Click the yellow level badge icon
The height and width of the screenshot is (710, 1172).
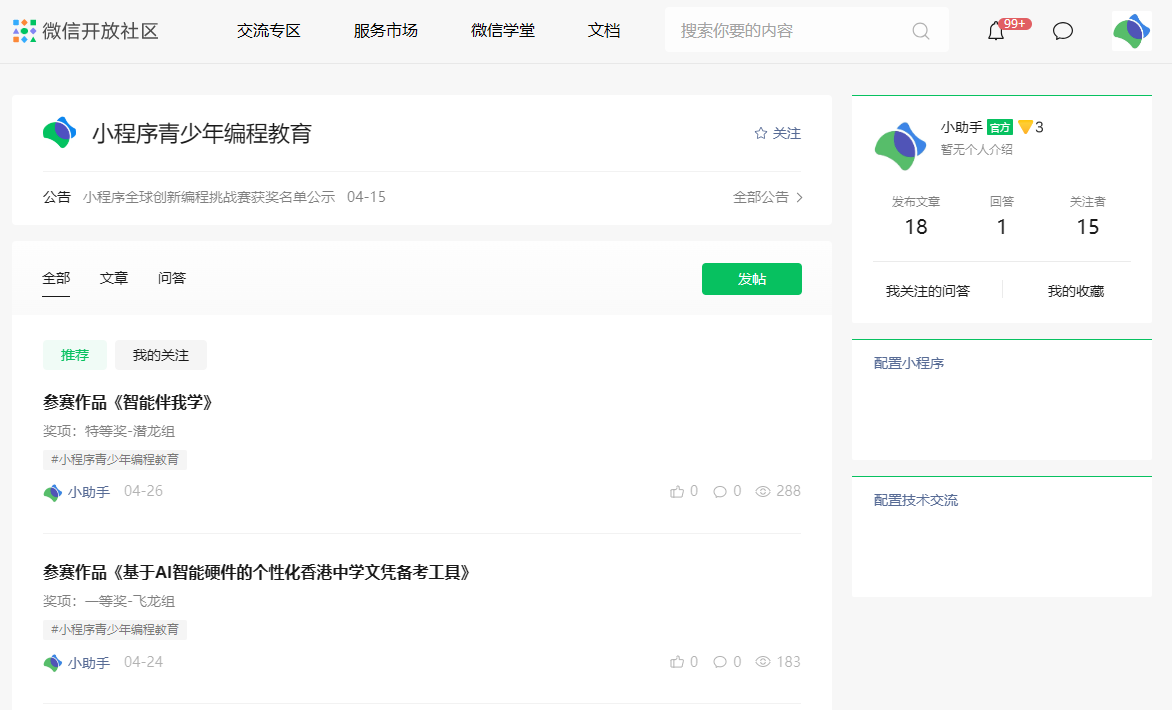tap(1026, 127)
